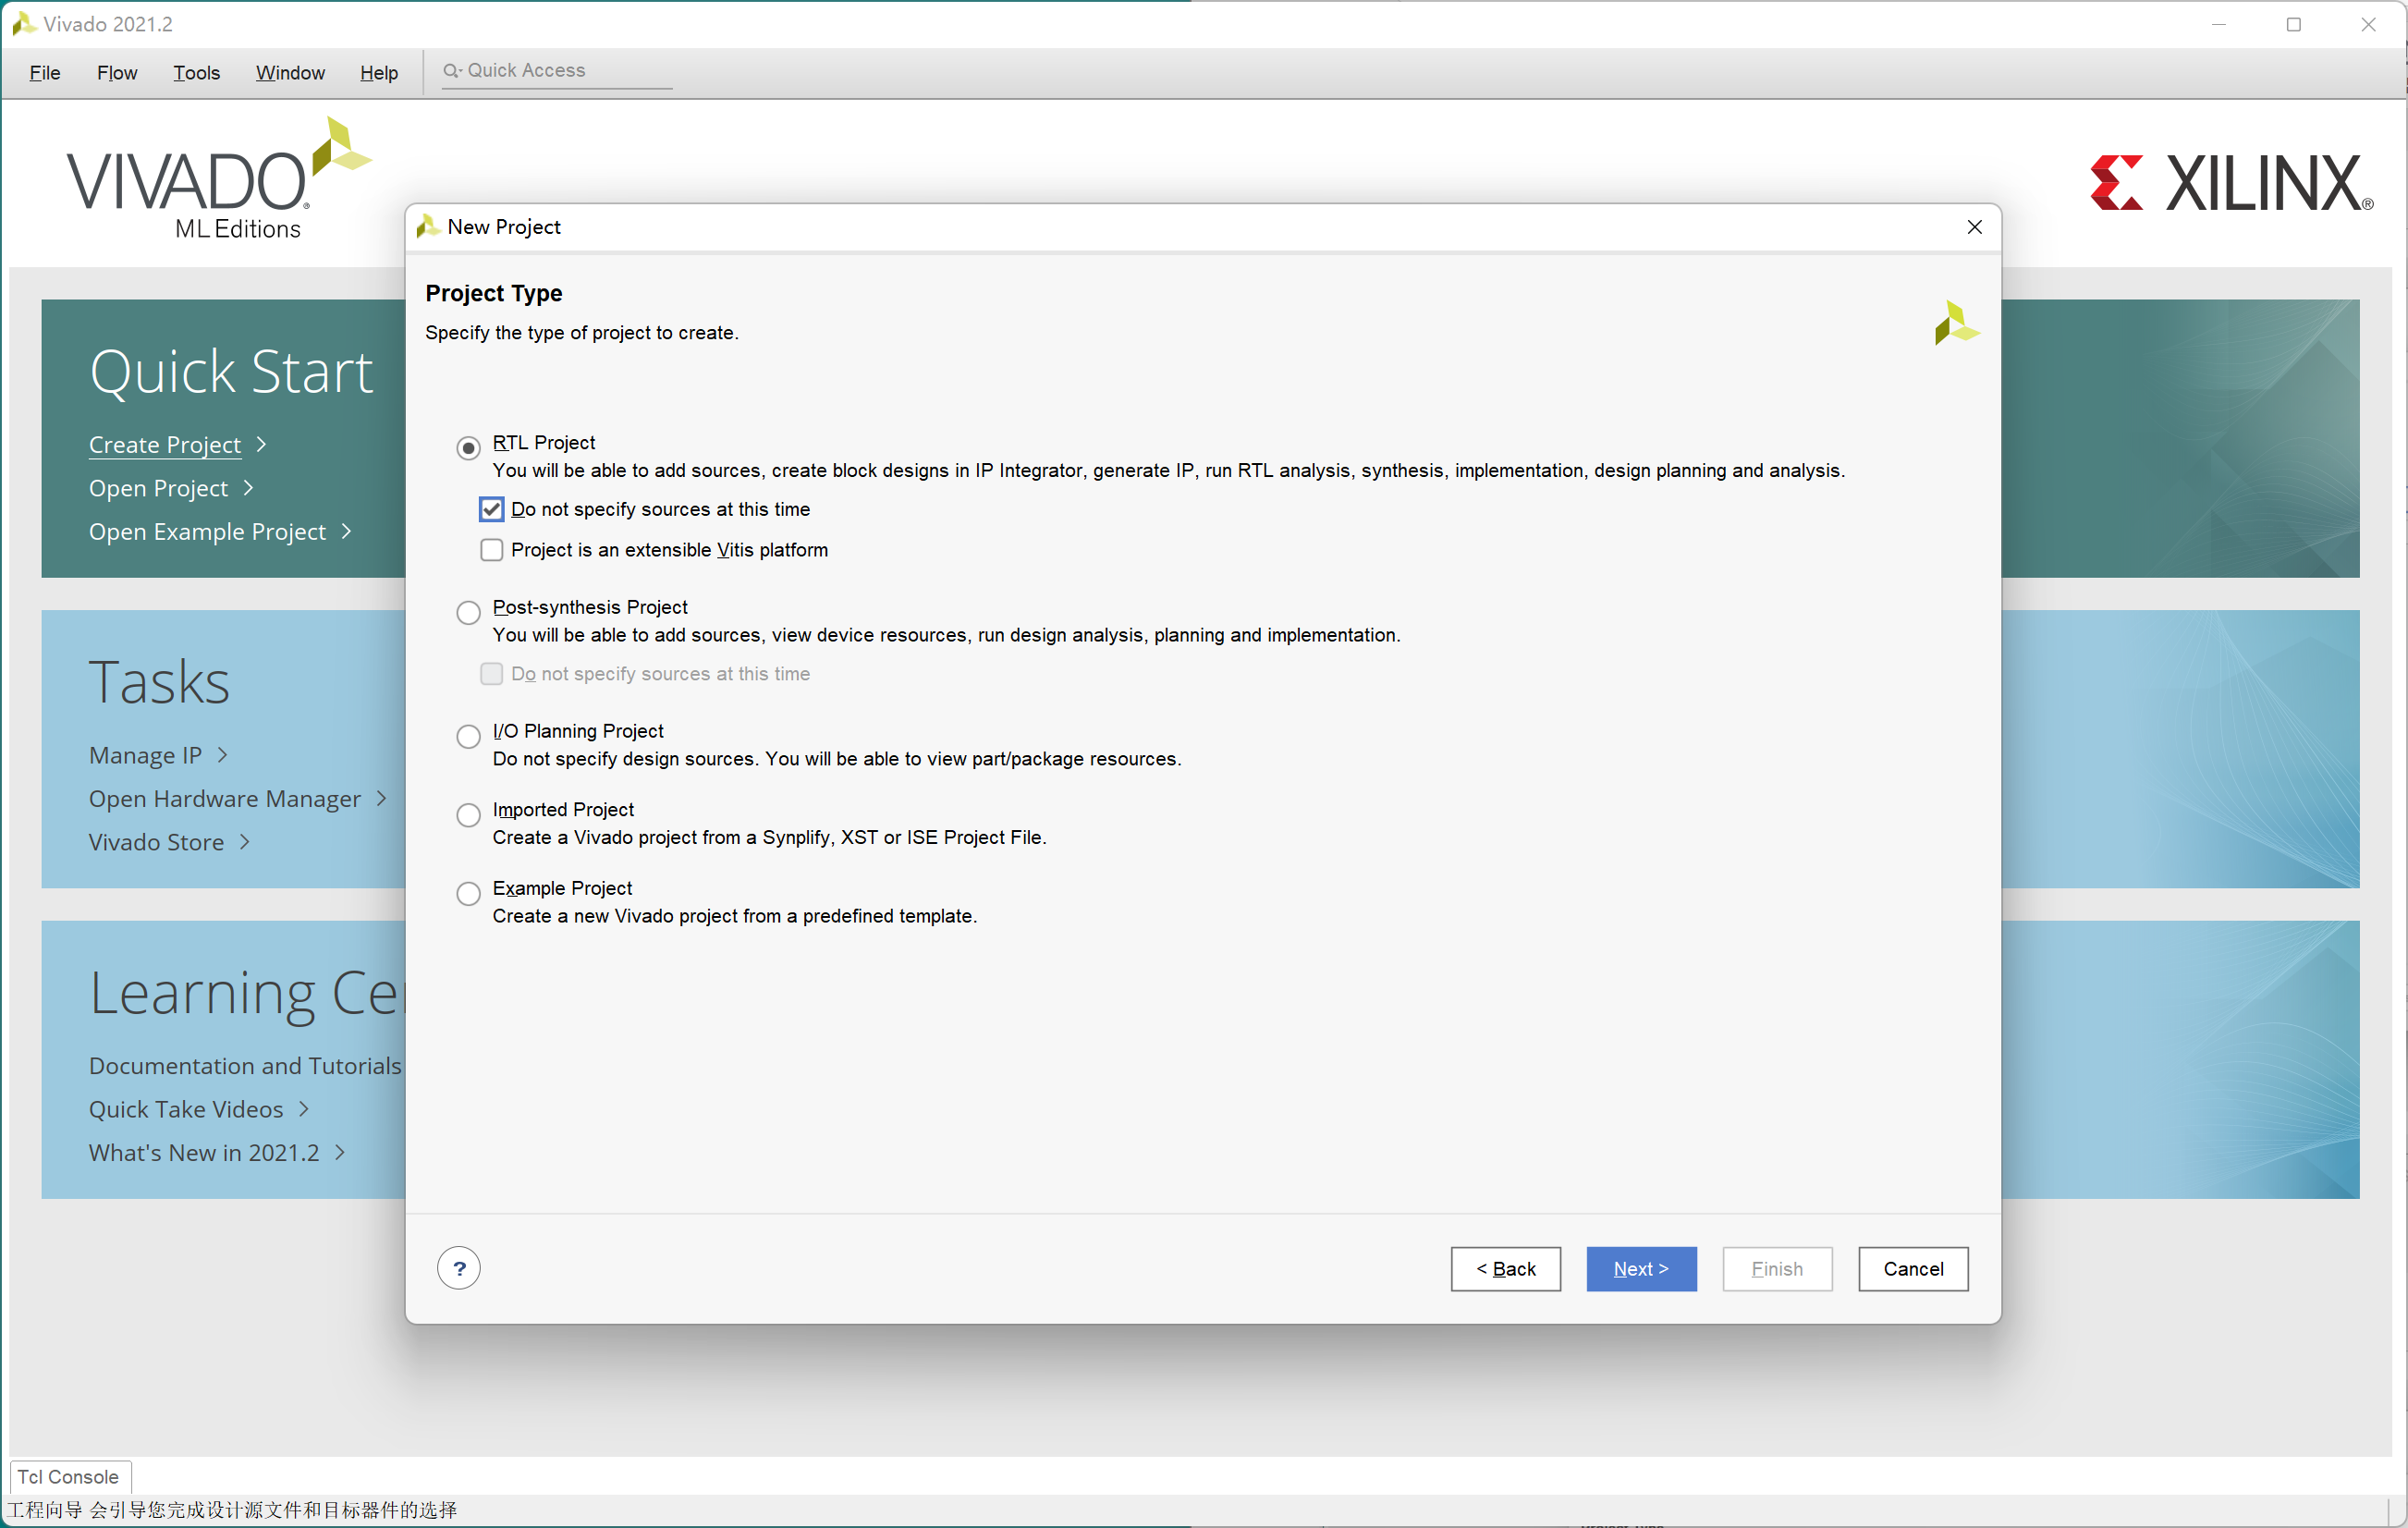Select the I/O Planning Project option
This screenshot has height=1528, width=2408.
coord(469,733)
